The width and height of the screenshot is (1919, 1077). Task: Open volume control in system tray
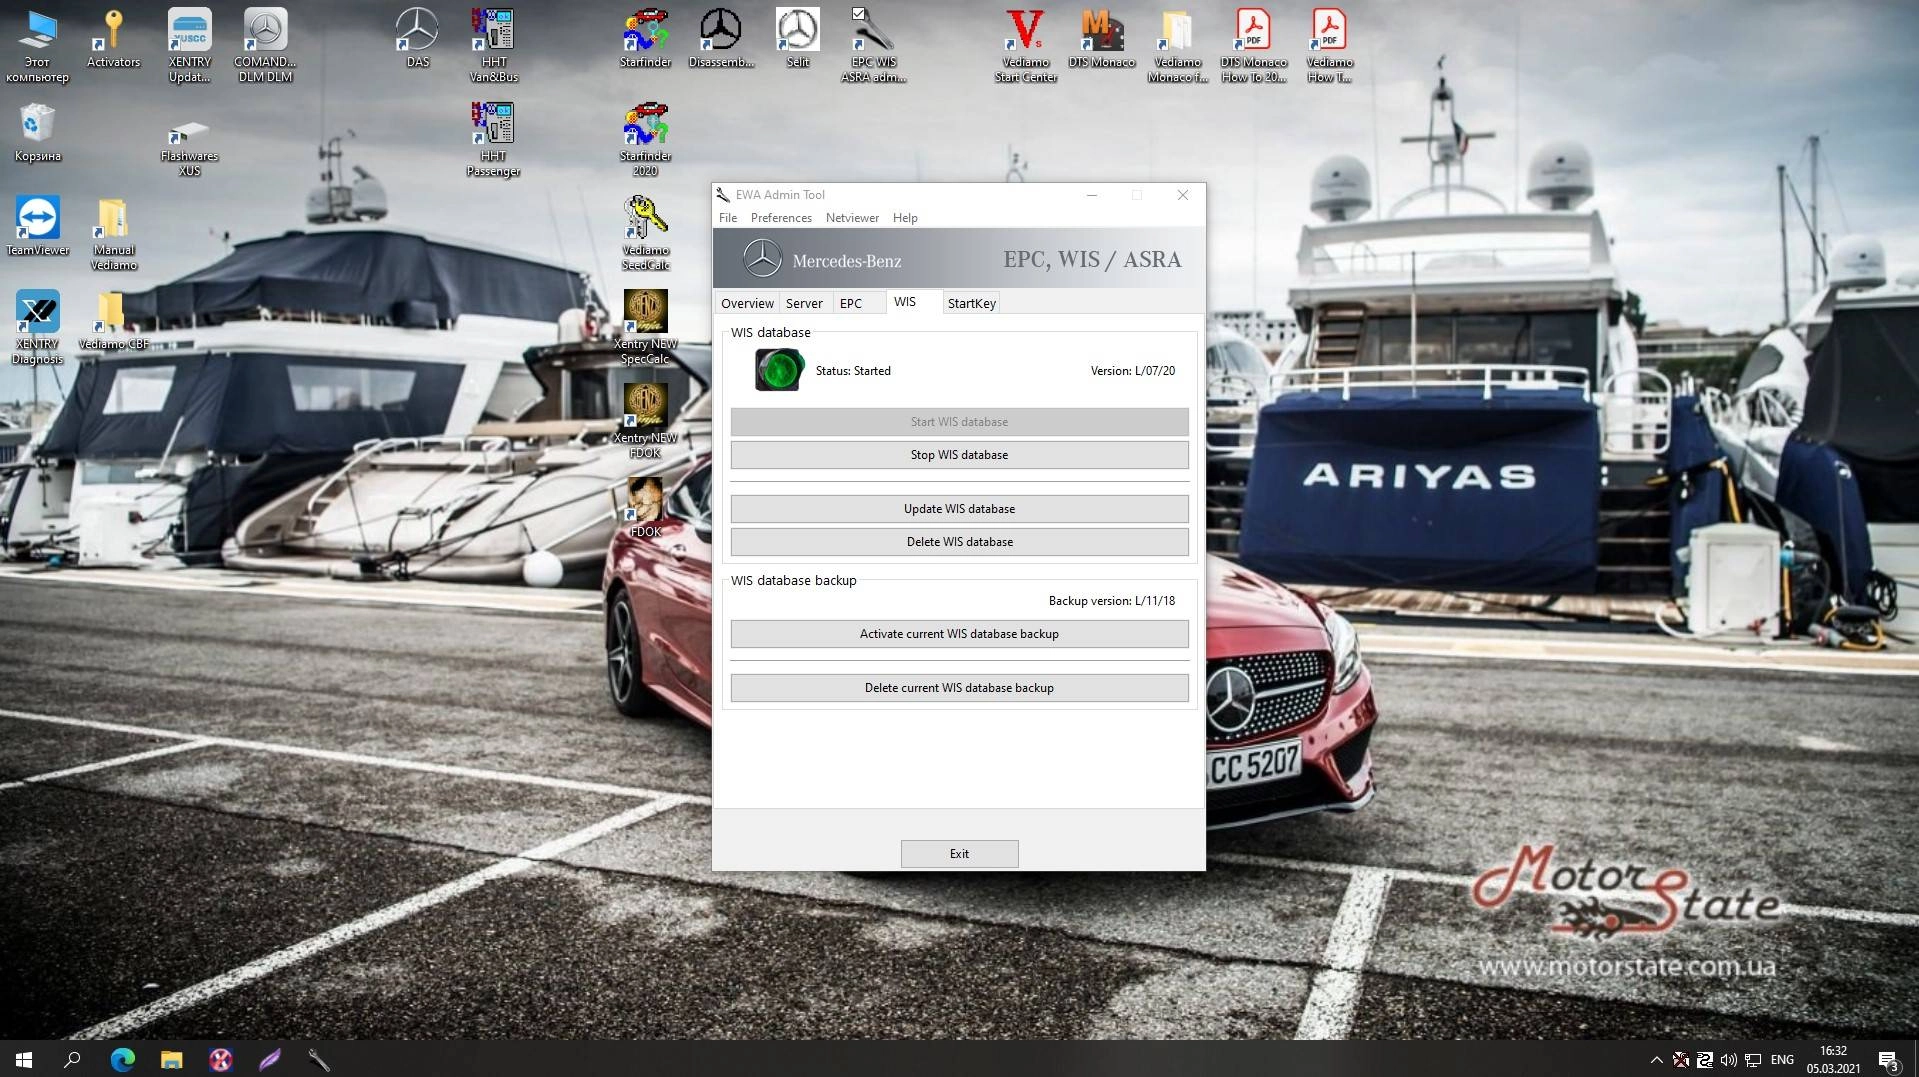[x=1728, y=1060]
